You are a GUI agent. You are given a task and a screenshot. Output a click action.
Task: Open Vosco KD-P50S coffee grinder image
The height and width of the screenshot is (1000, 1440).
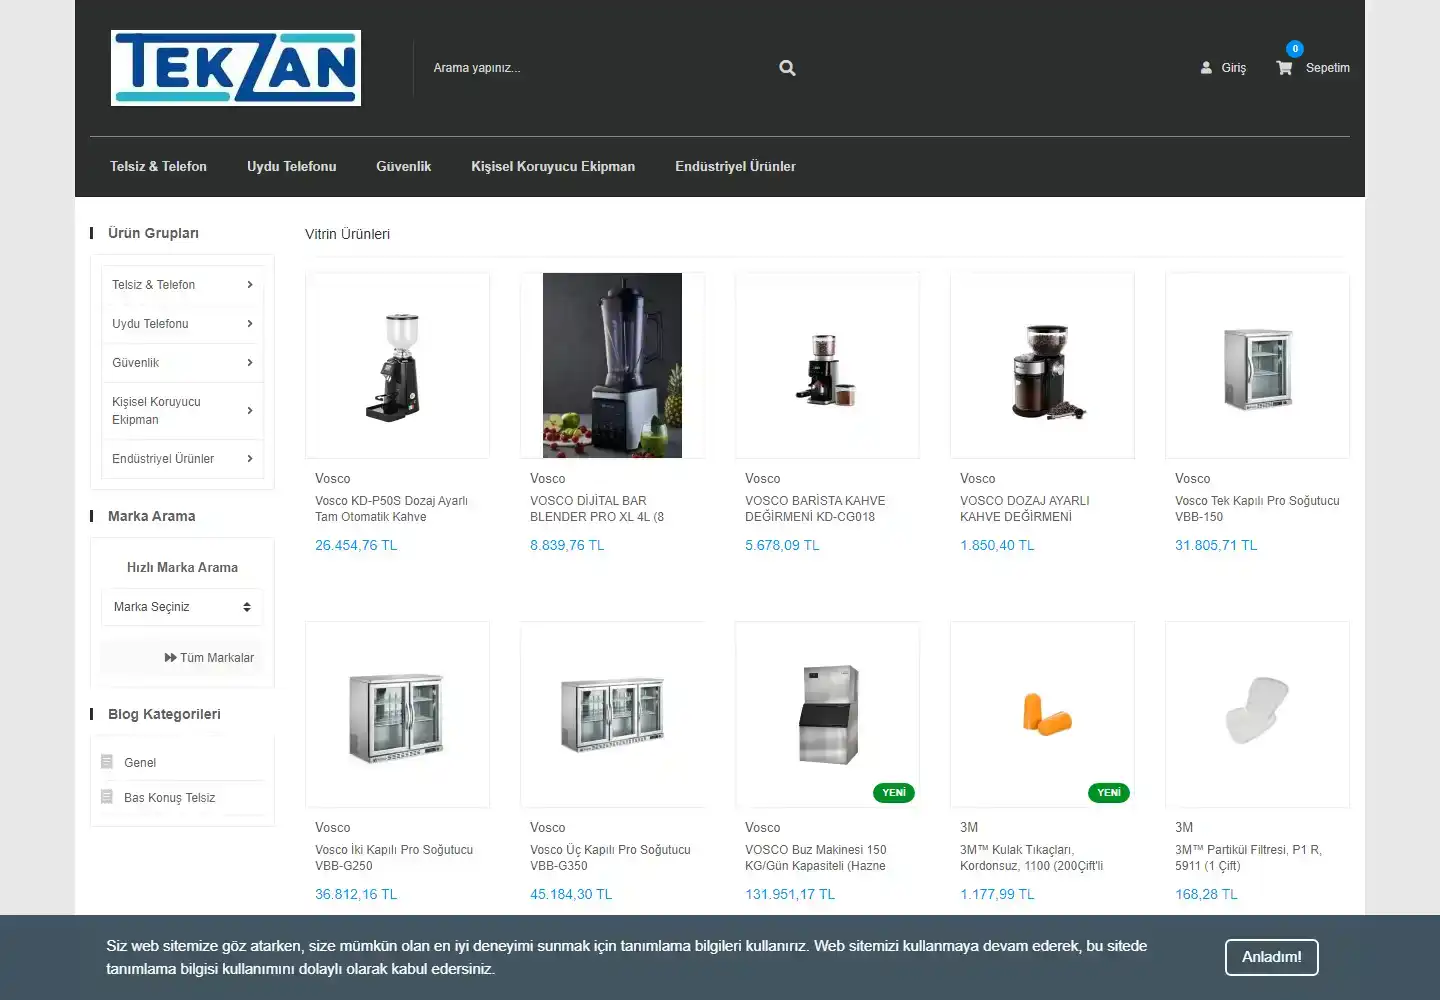tap(398, 366)
